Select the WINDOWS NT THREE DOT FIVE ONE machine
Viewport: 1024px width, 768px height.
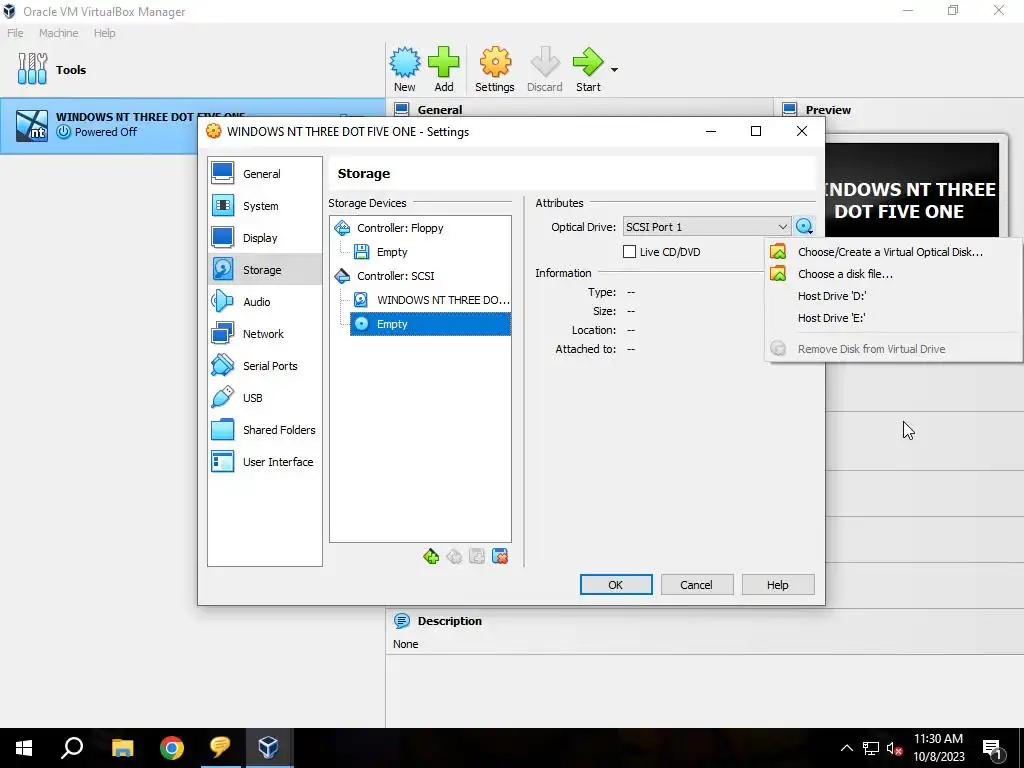(193, 125)
